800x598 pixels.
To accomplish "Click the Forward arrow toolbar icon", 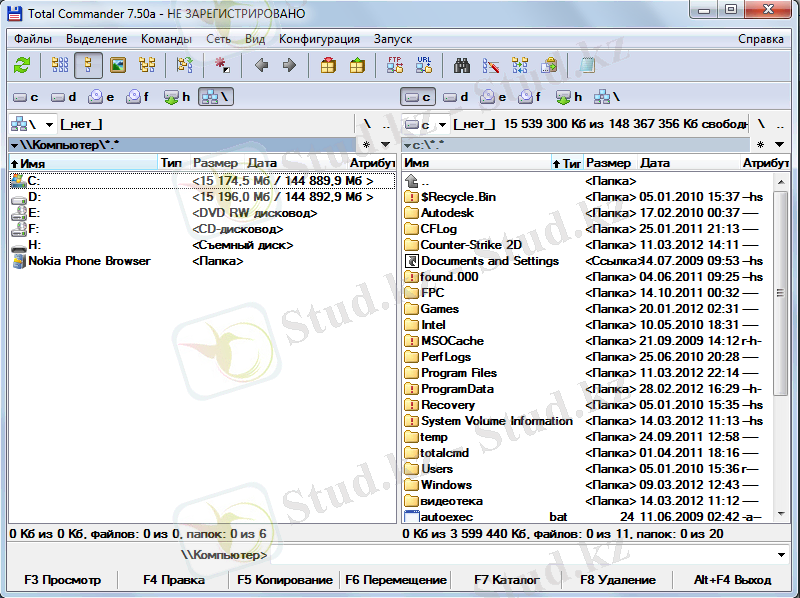I will [290, 66].
